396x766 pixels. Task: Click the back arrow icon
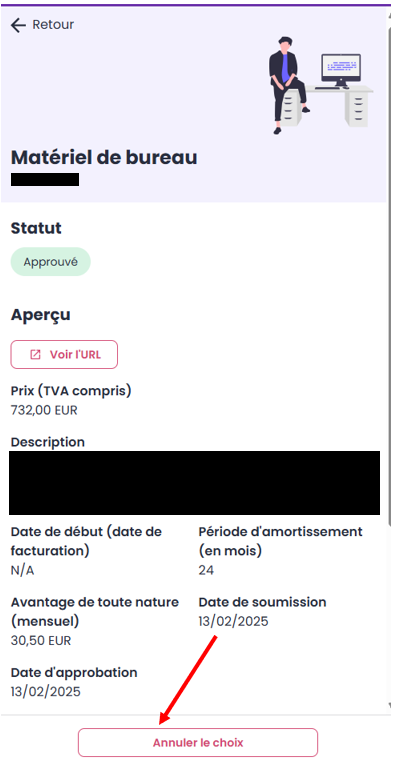coord(18,25)
